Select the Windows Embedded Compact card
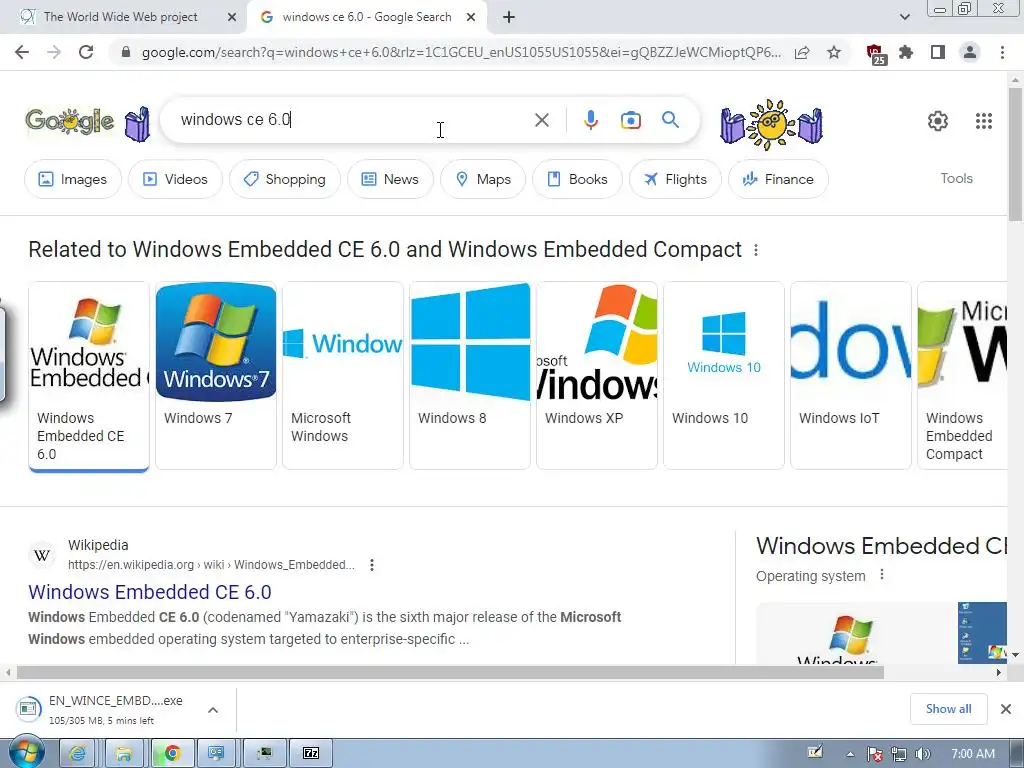 (x=962, y=376)
